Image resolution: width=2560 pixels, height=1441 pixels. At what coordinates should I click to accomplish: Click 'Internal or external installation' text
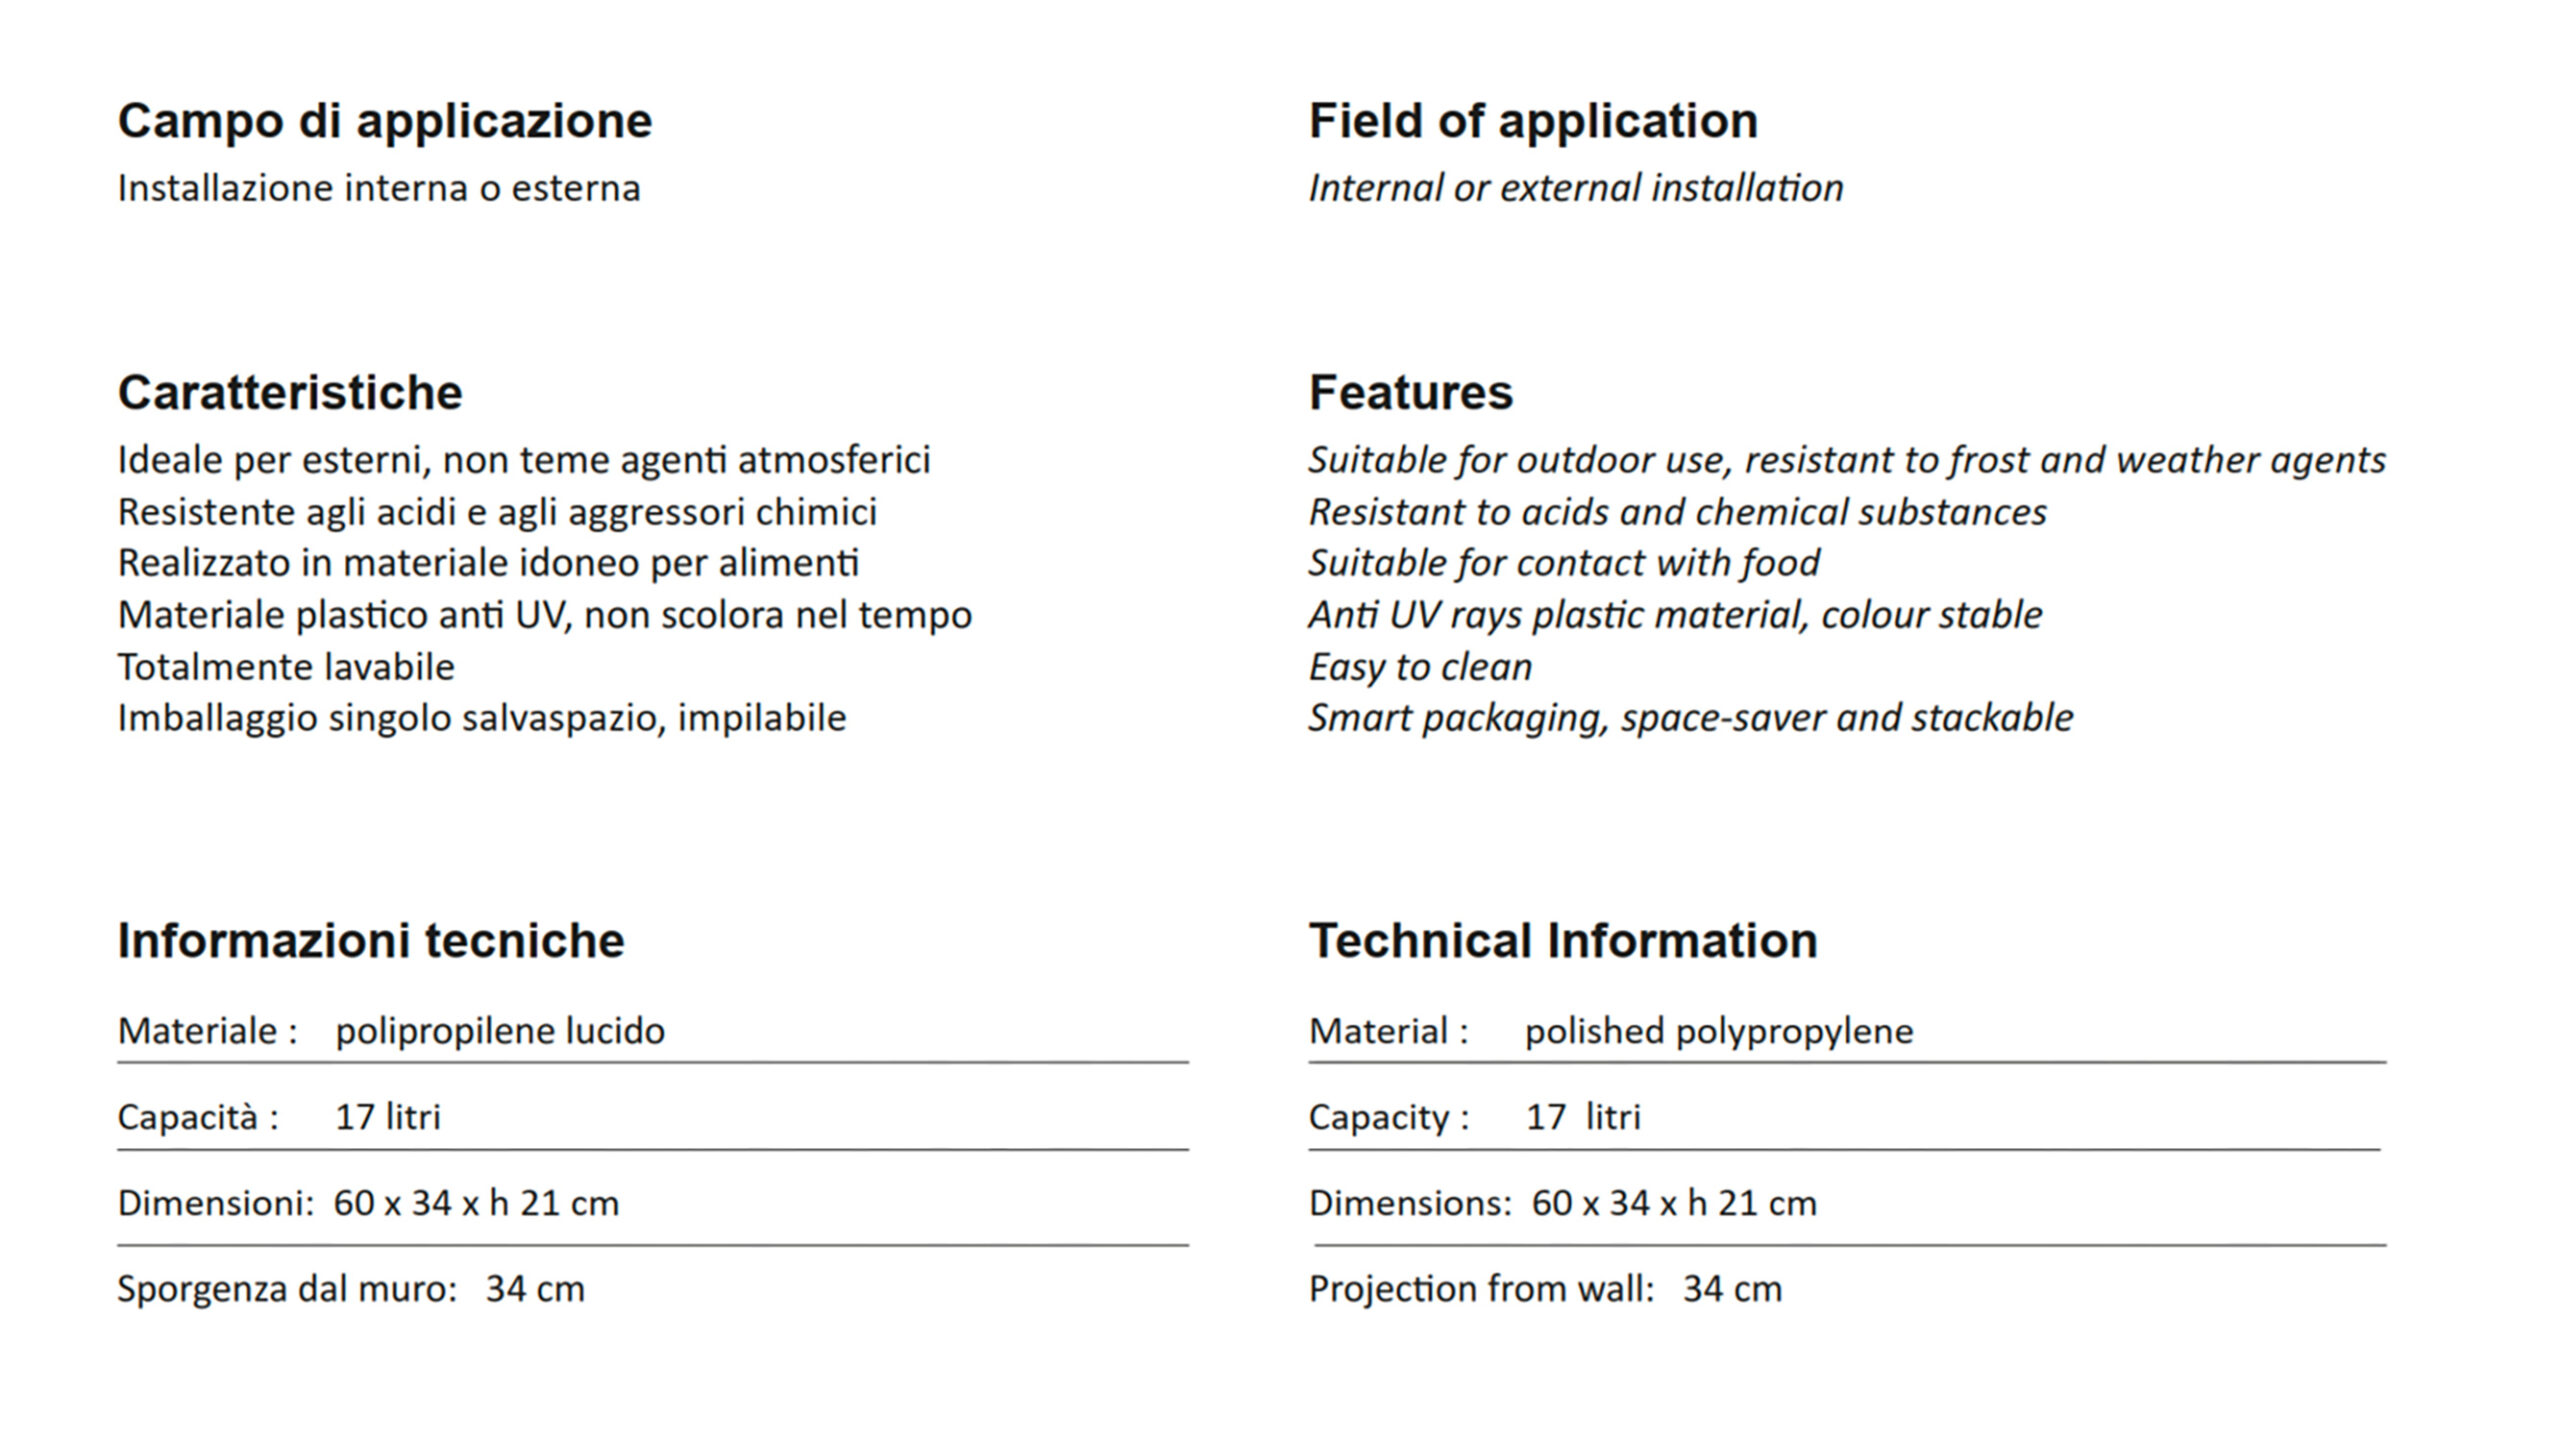[1575, 188]
